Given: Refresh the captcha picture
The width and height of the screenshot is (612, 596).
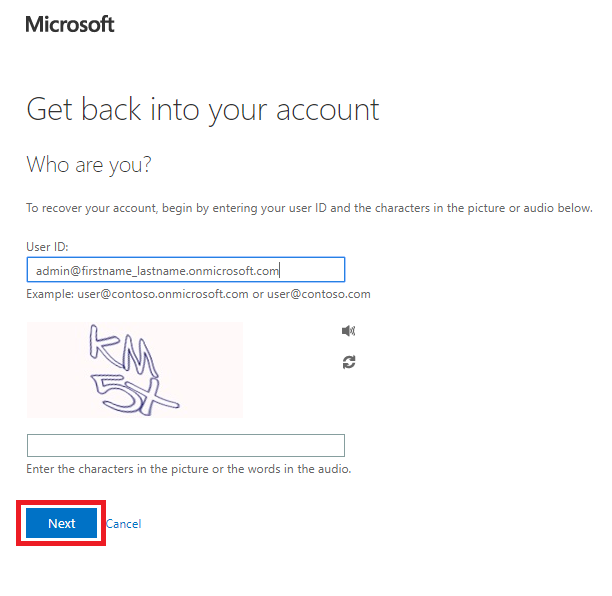Looking at the screenshot, I should [349, 362].
